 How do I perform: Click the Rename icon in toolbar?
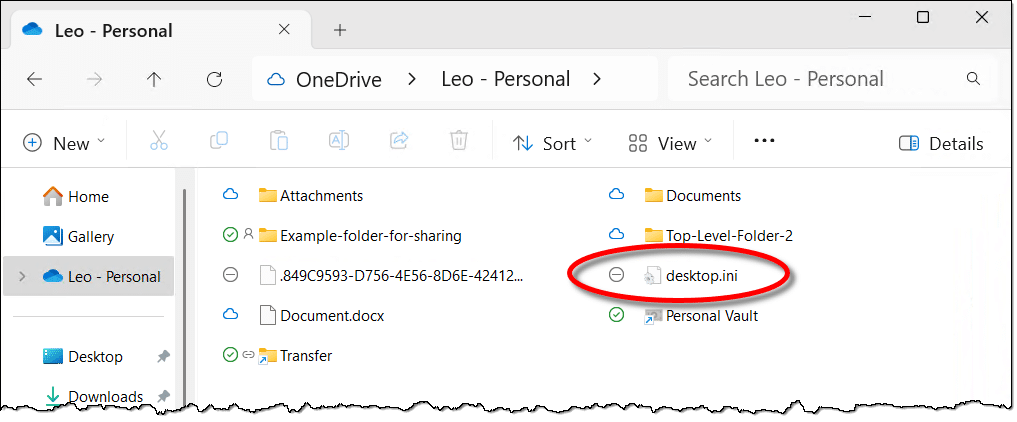pos(339,142)
